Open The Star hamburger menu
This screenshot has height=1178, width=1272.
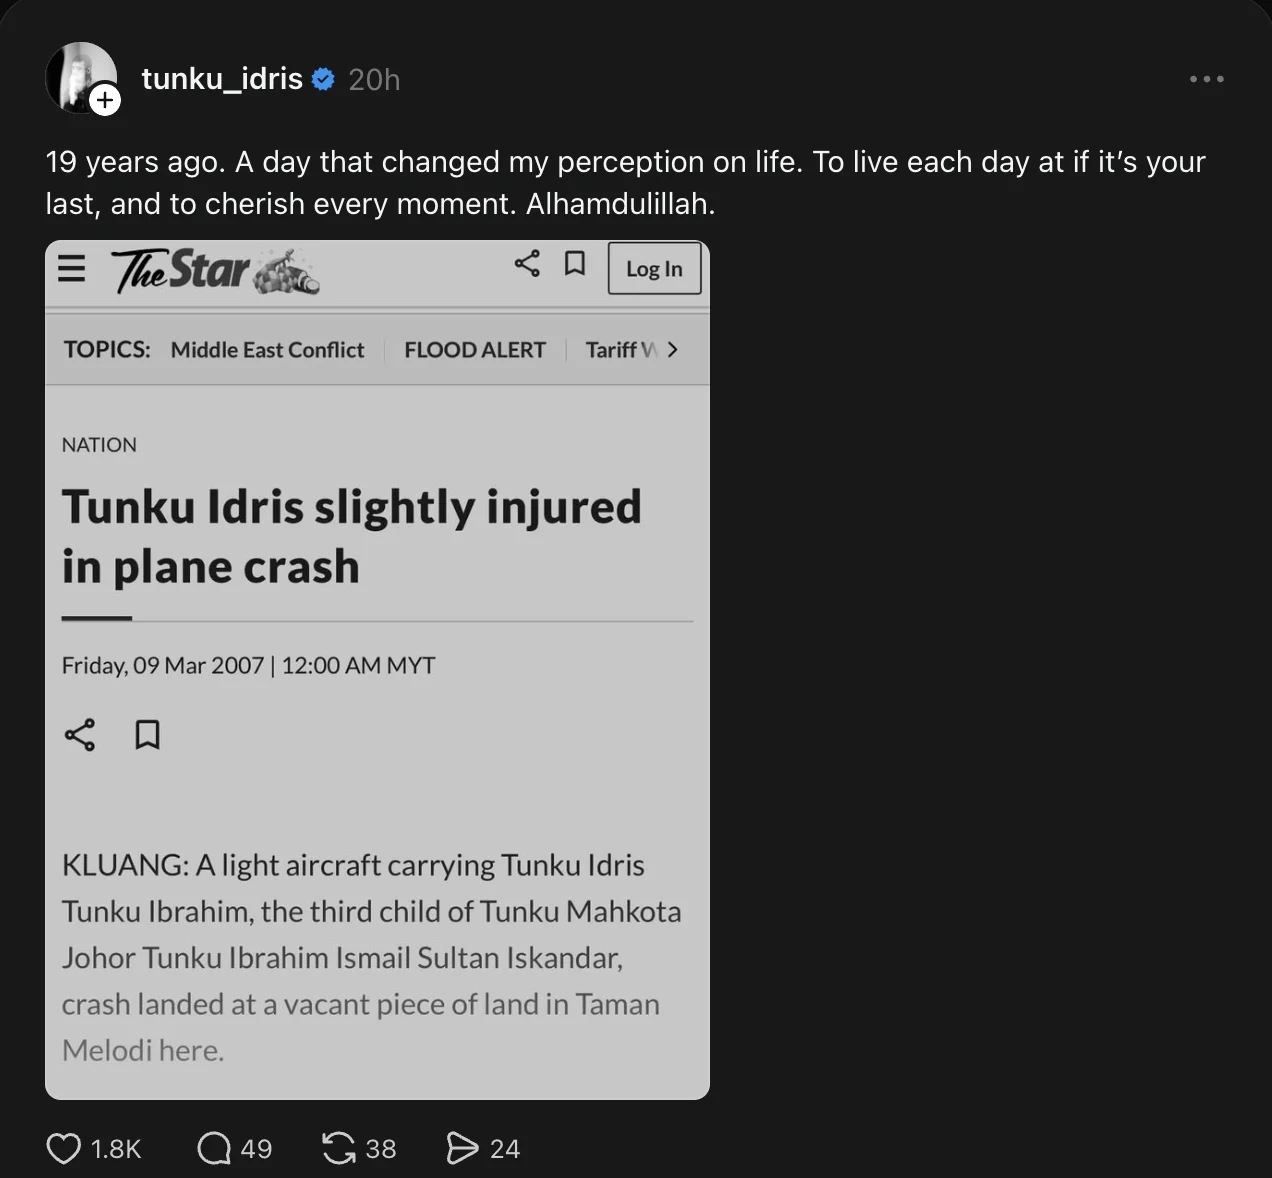tap(72, 268)
